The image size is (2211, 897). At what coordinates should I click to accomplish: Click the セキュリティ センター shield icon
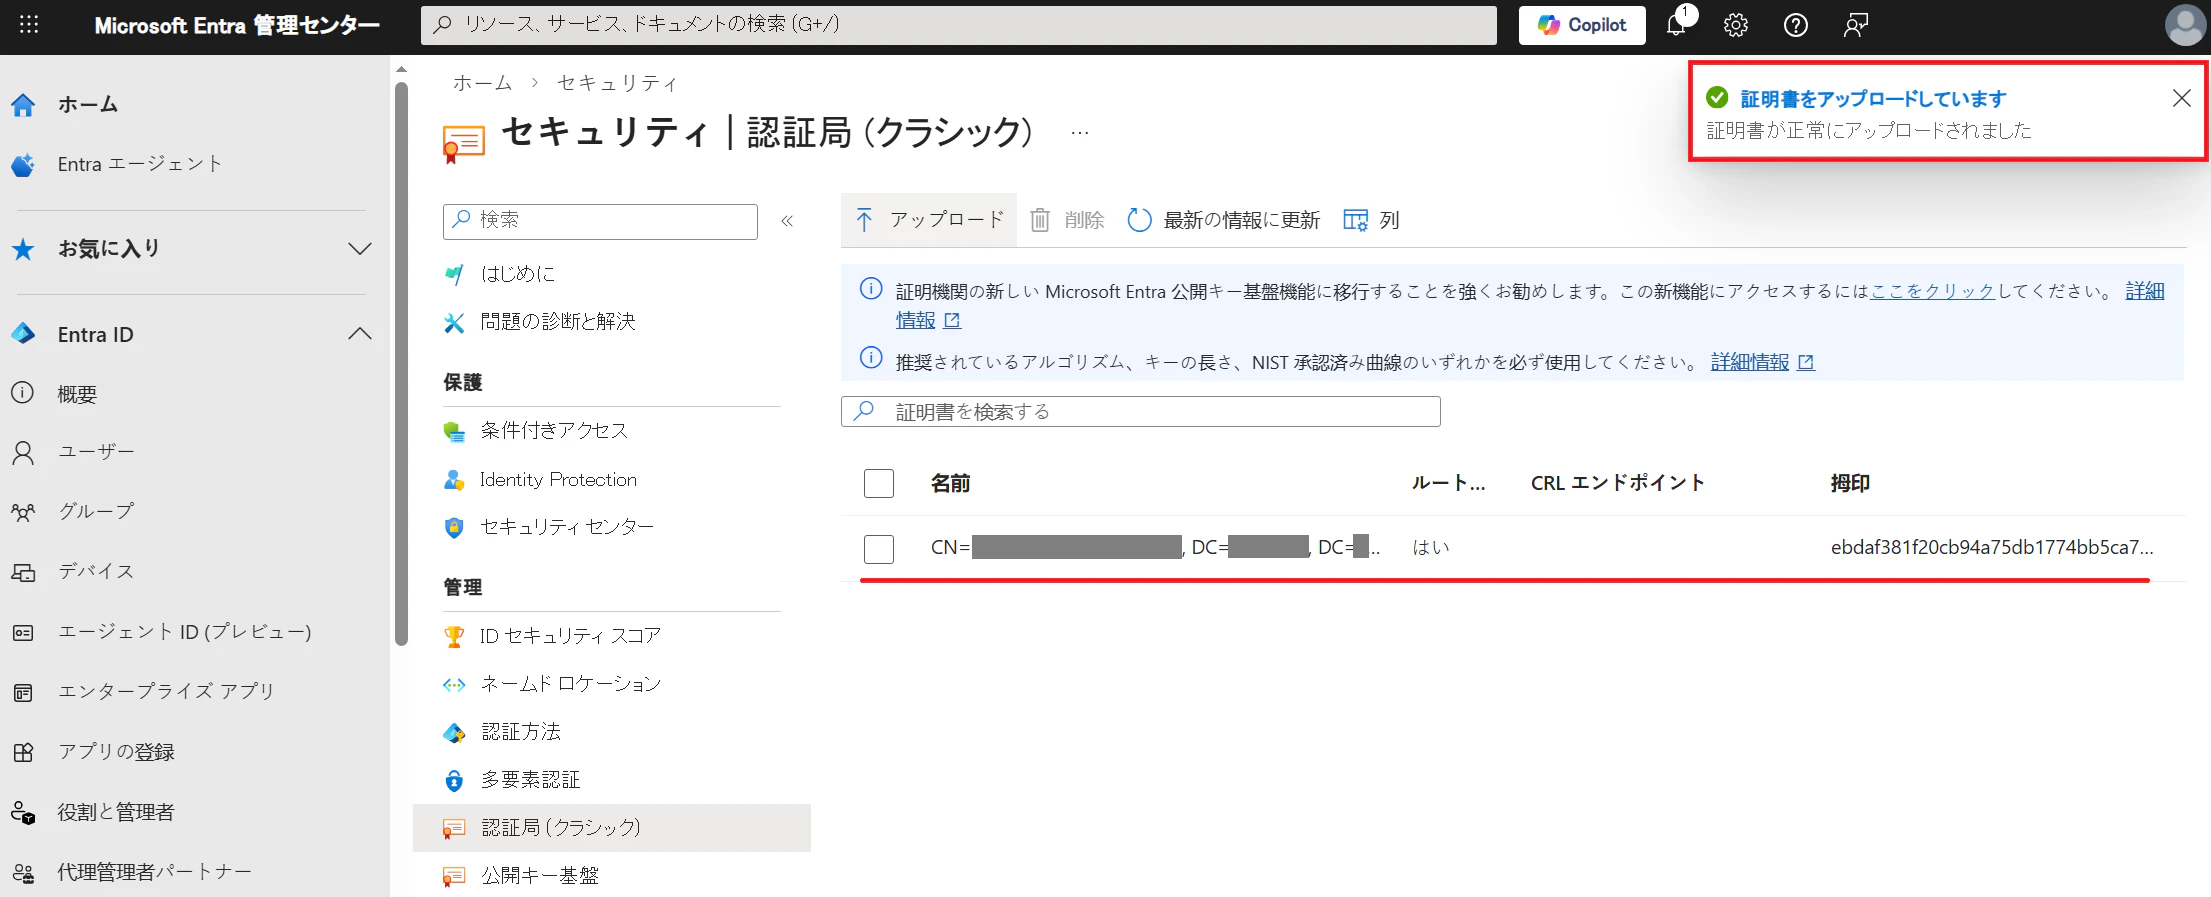coord(454,527)
